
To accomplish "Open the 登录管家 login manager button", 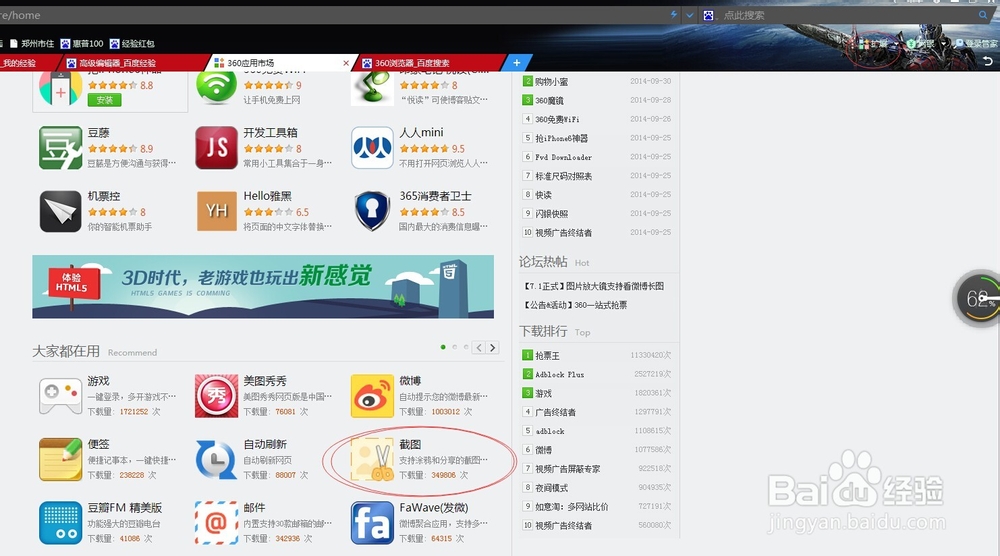I will (x=976, y=43).
